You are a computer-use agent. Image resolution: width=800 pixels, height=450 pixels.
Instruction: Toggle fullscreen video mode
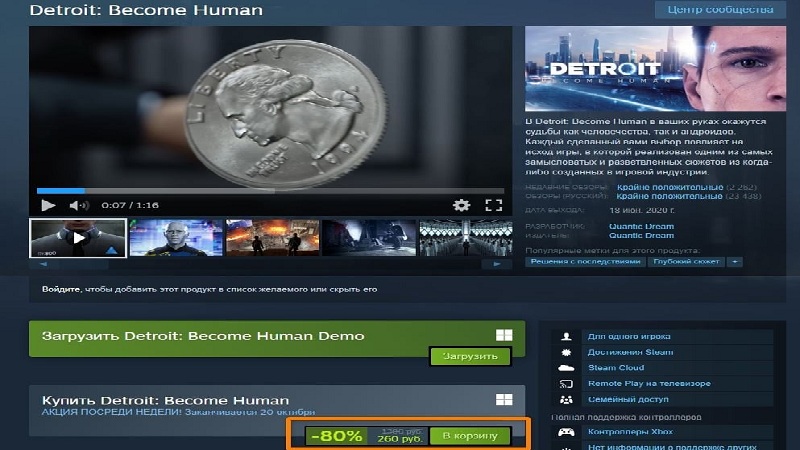click(493, 205)
